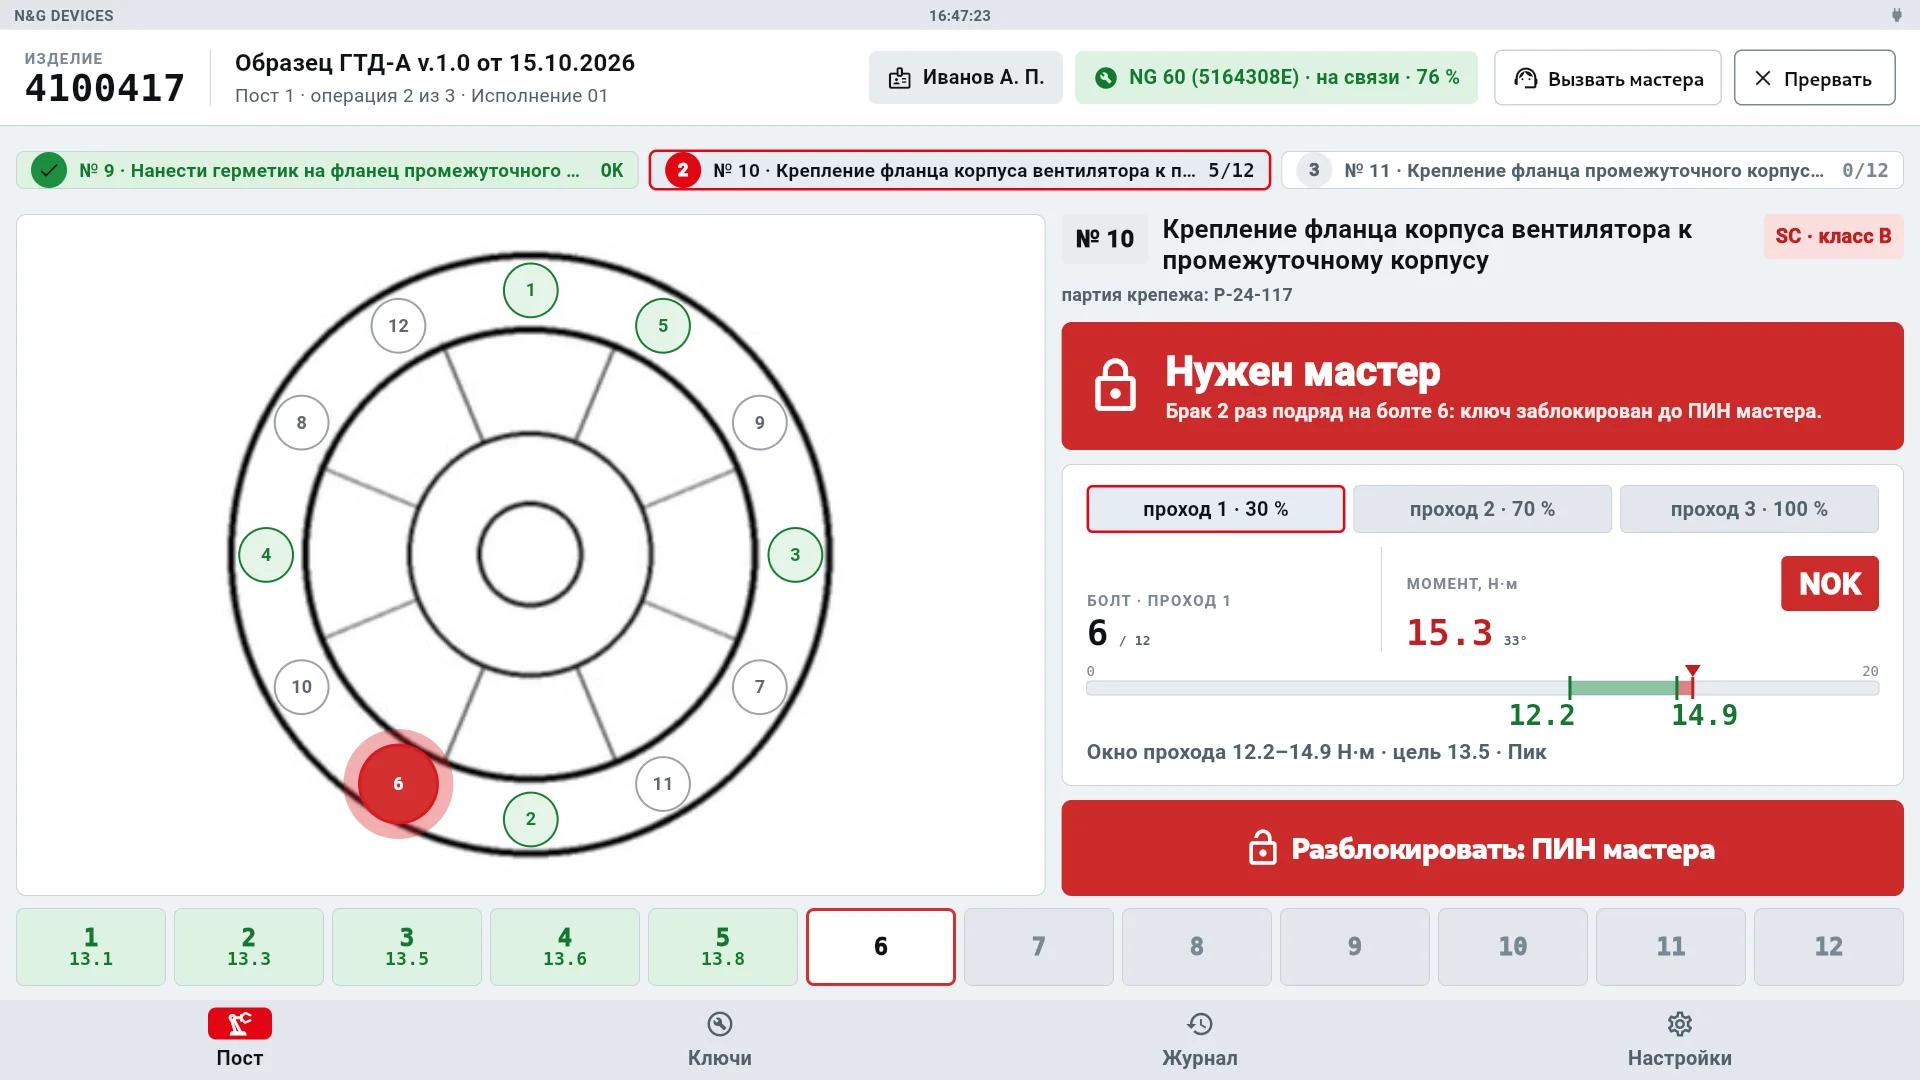
Task: Open step № 10 fan case flange fastening
Action: [x=960, y=170]
